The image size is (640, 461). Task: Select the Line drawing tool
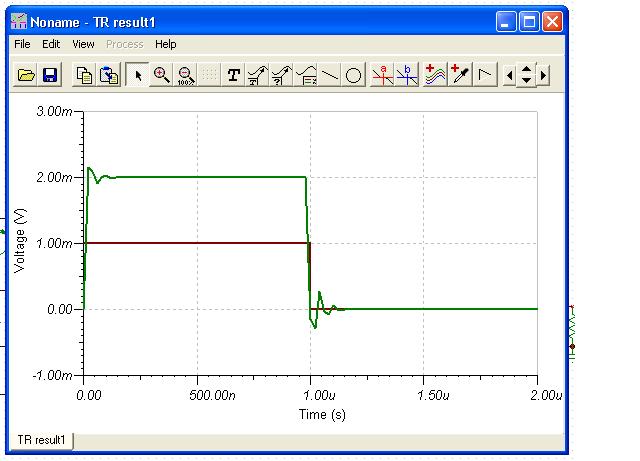[x=330, y=75]
